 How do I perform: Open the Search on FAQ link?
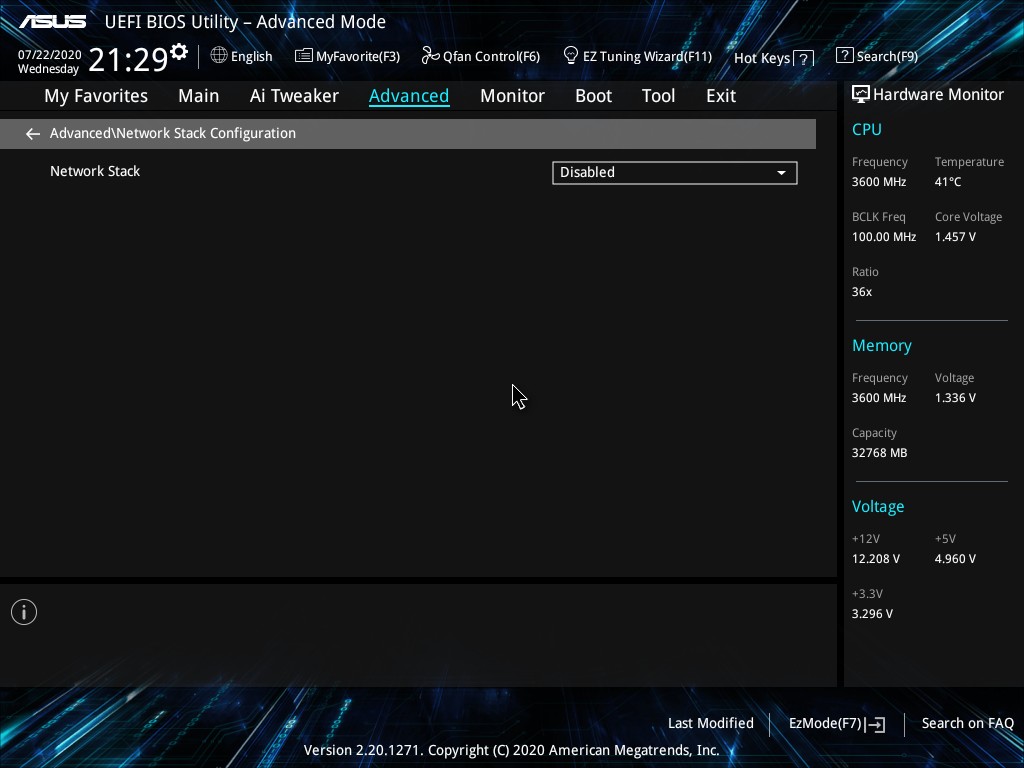click(967, 724)
